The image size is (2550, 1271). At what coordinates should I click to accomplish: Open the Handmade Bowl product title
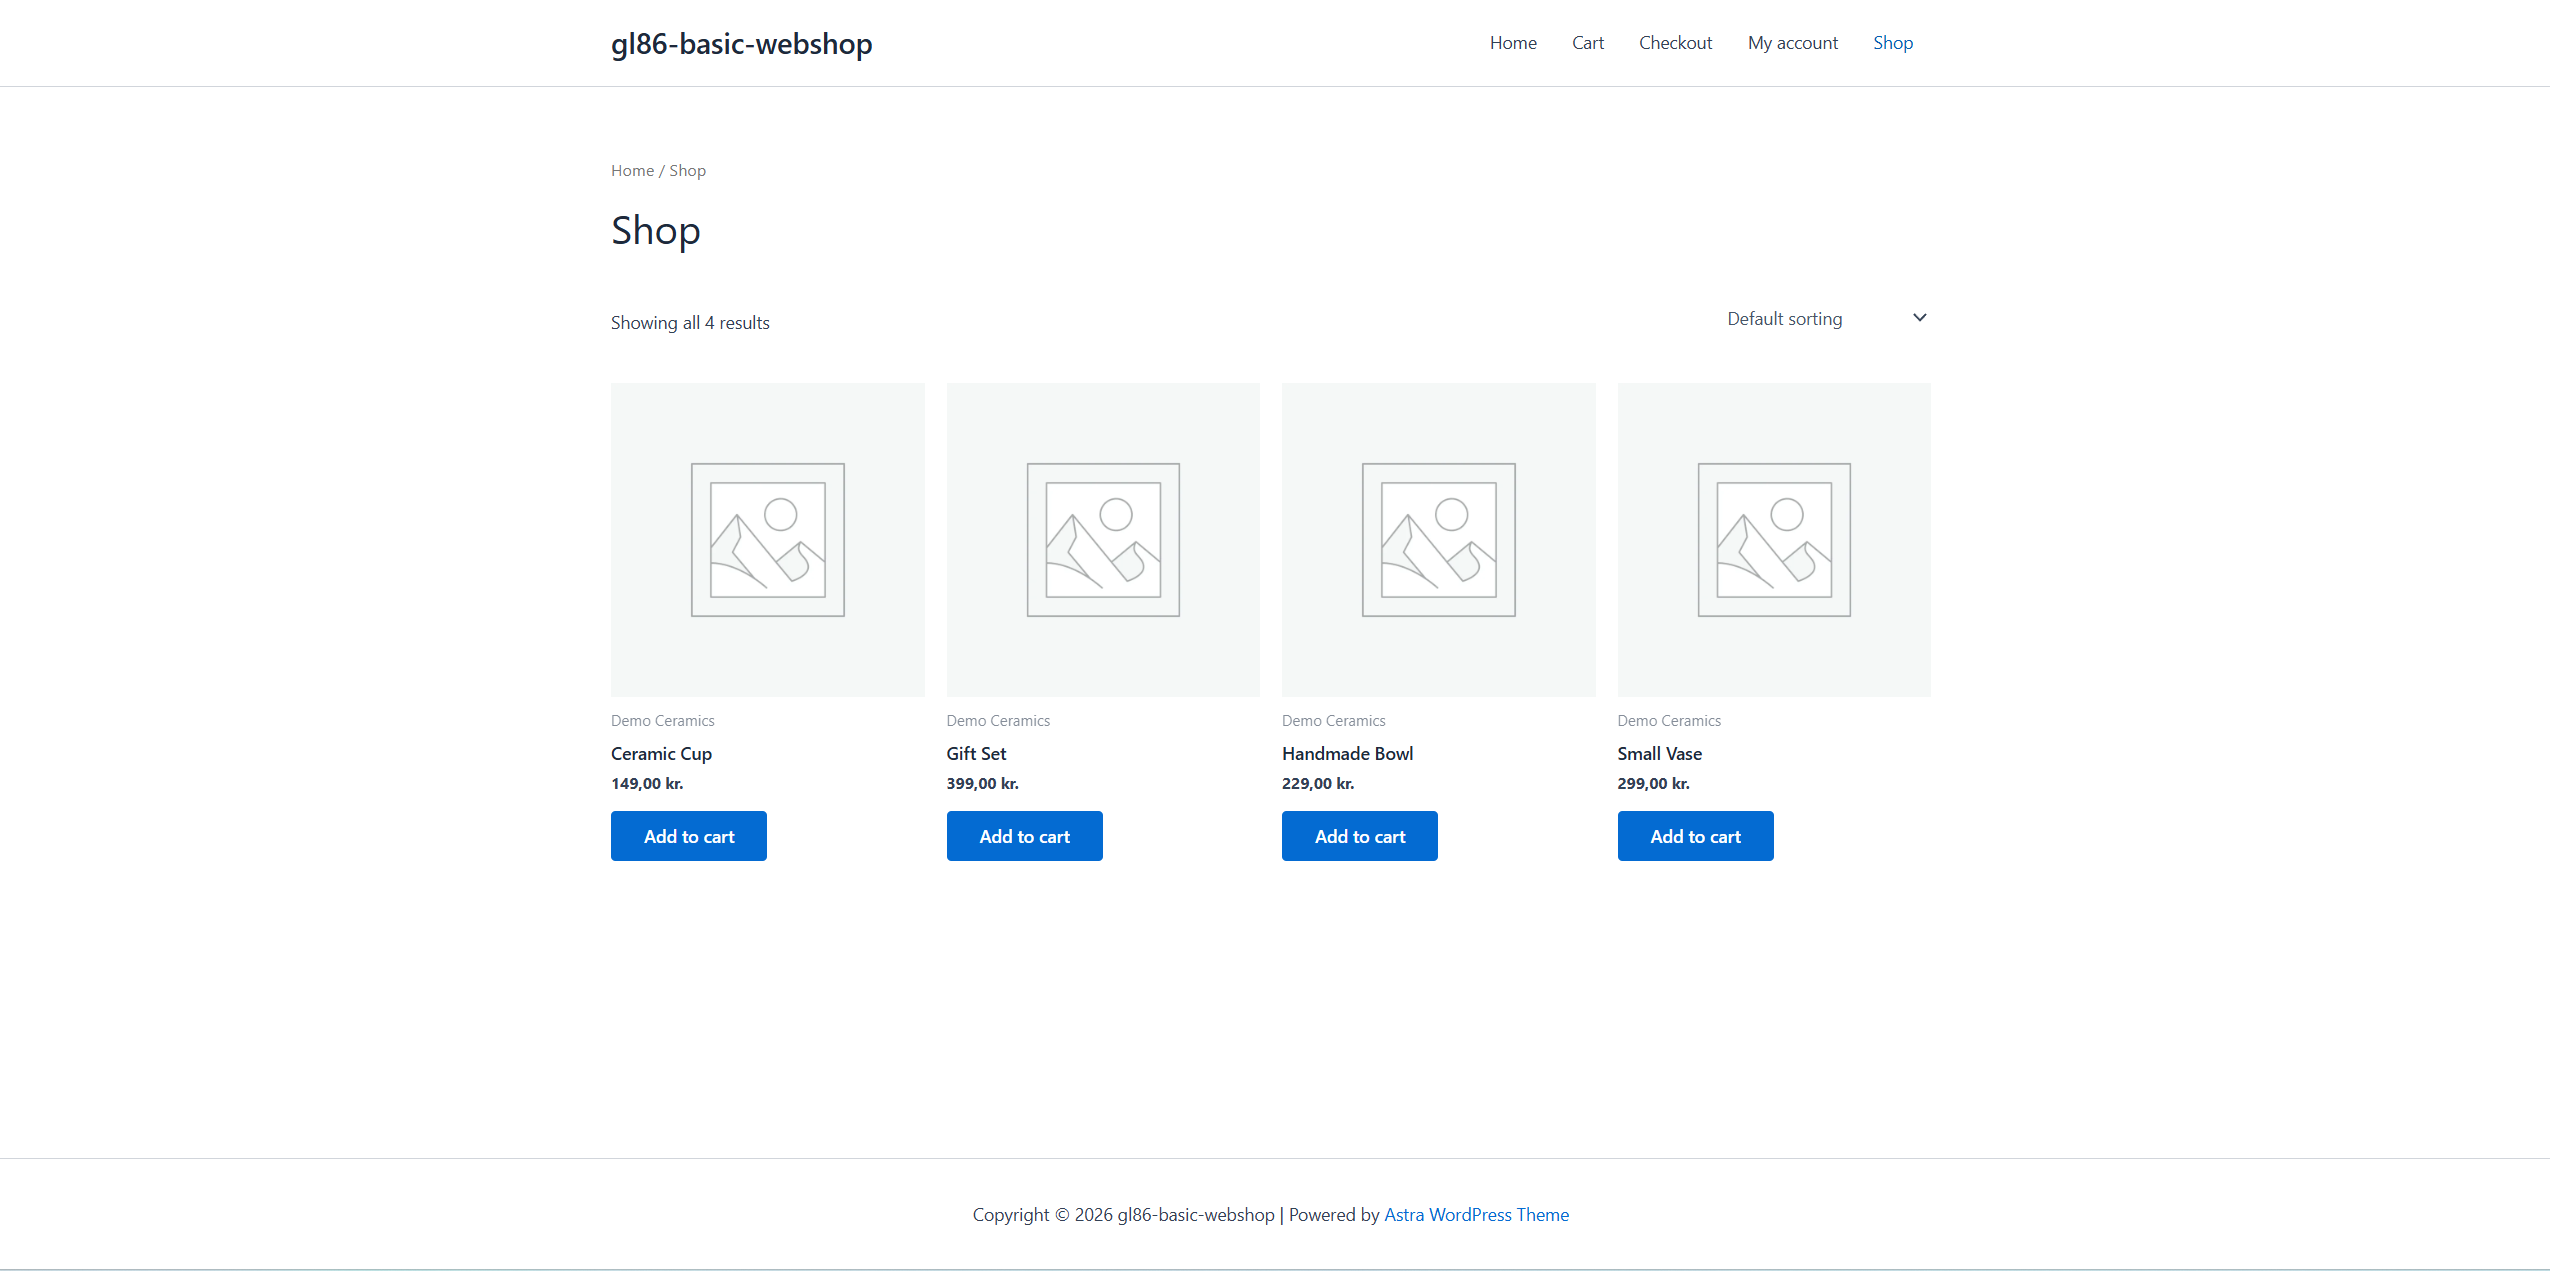click(x=1347, y=754)
